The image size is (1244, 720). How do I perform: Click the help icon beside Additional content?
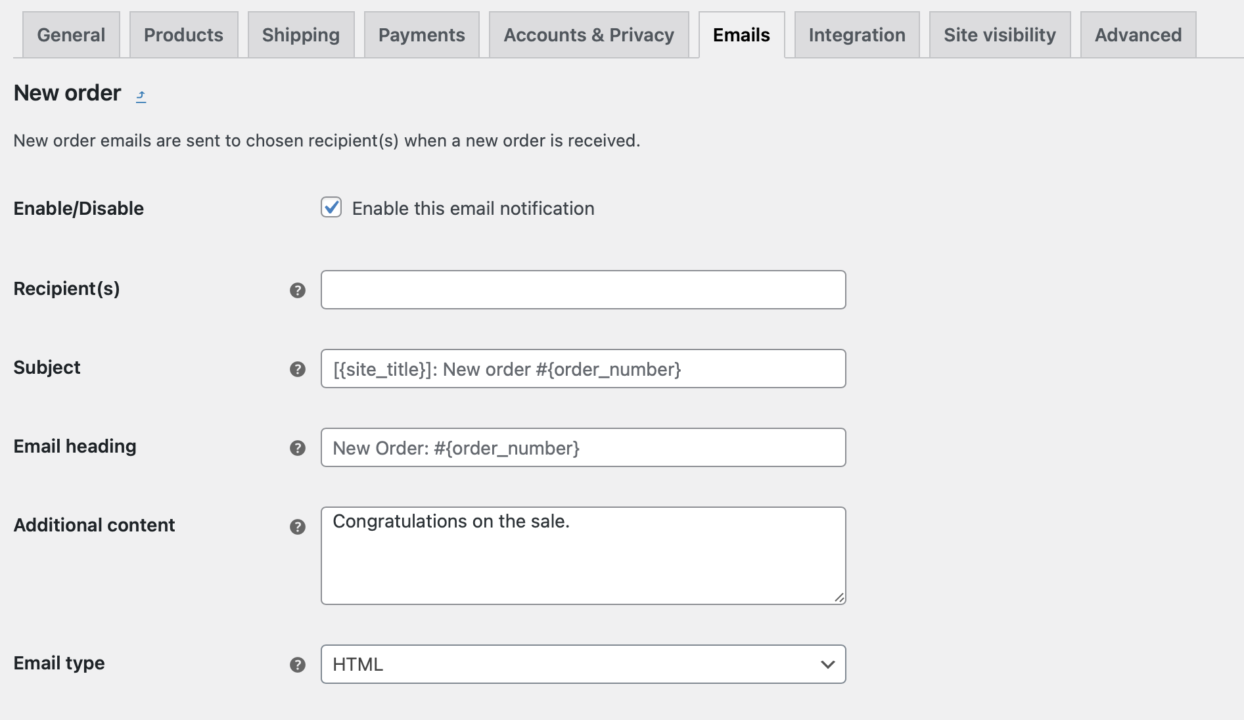coord(298,526)
